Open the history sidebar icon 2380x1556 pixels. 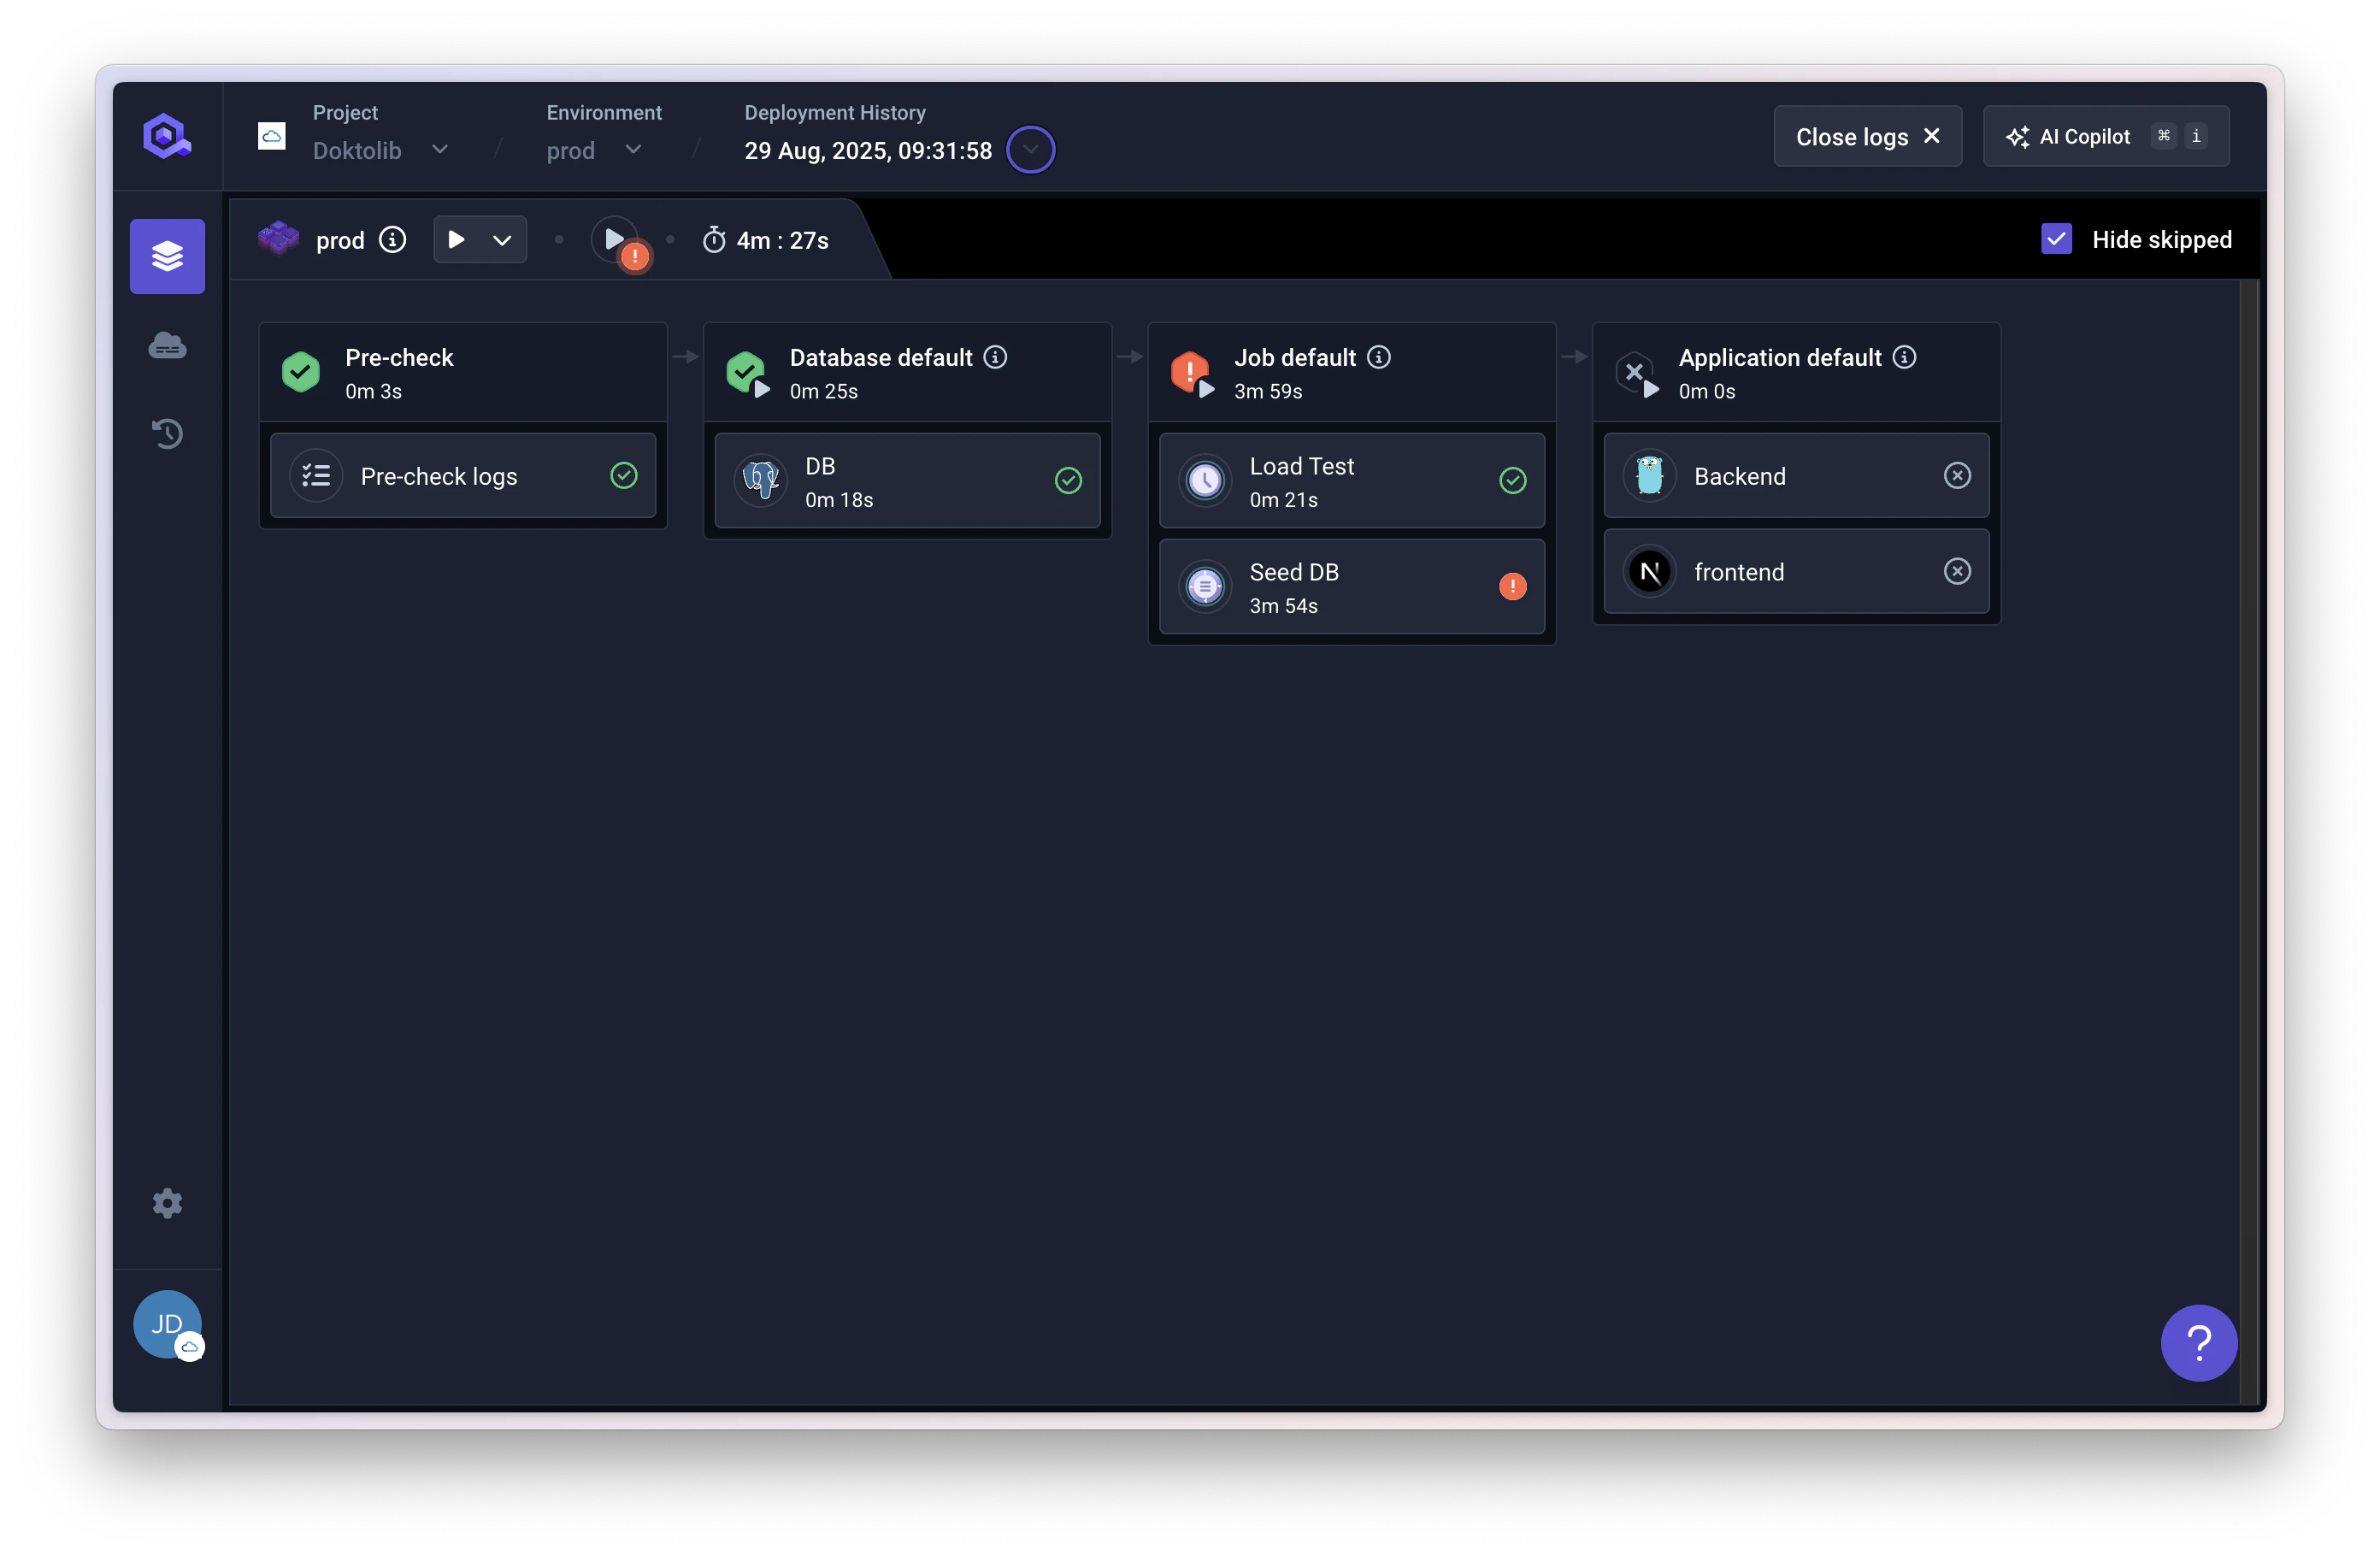pyautogui.click(x=167, y=433)
